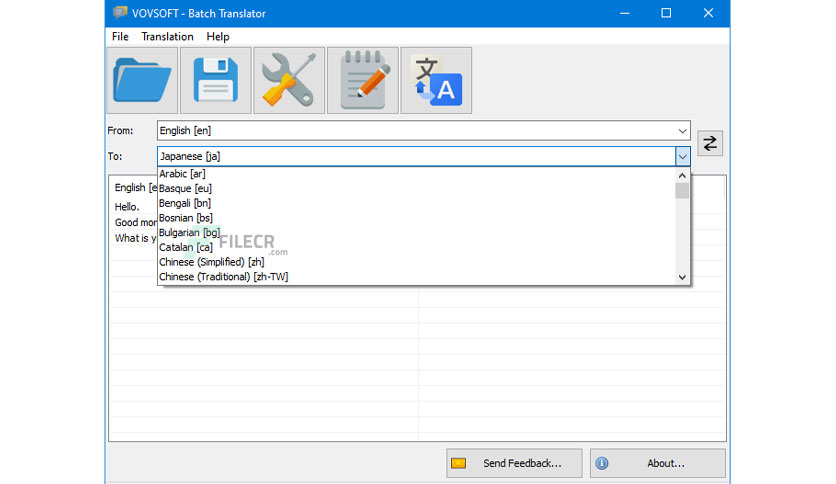The image size is (836, 484).
Task: Choose Basque [eu] from the list
Action: click(x=417, y=188)
